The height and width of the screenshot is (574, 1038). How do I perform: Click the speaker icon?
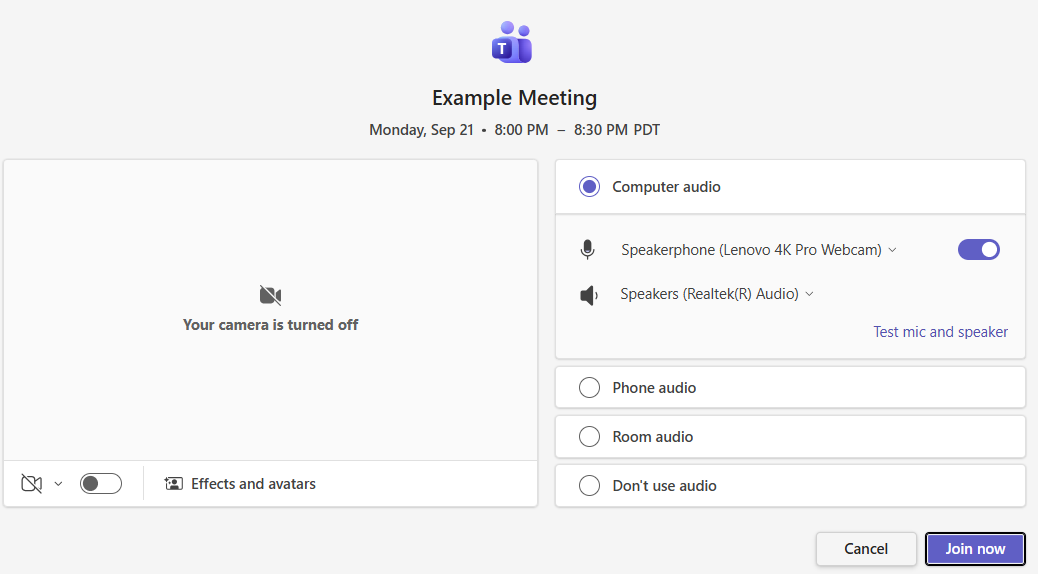point(589,295)
